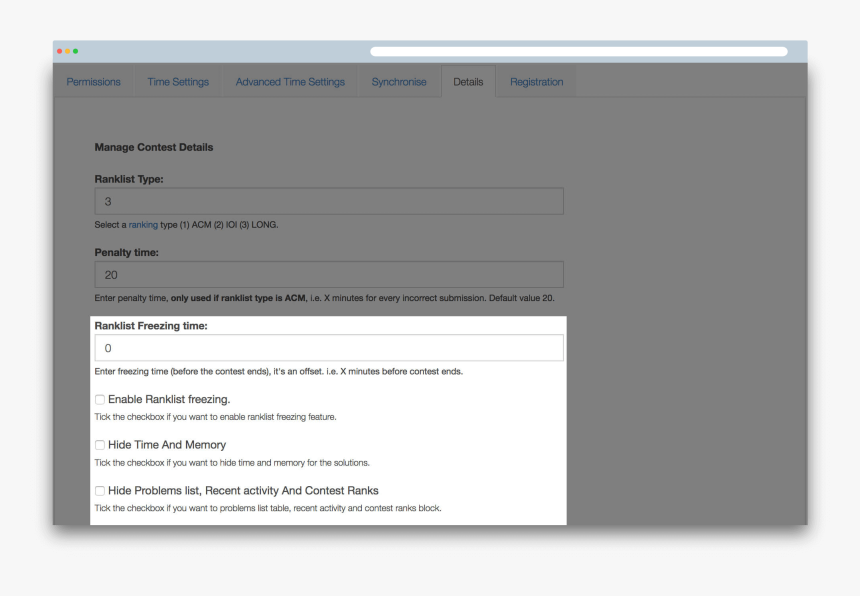Click the 'Hide Time And Memory' label text

pos(167,445)
